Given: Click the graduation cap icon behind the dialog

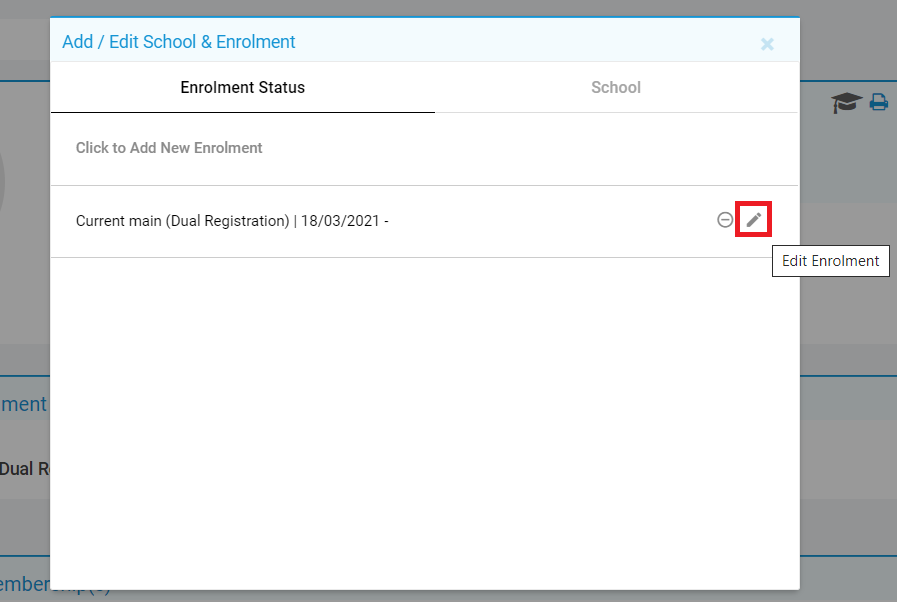Looking at the screenshot, I should coord(846,102).
